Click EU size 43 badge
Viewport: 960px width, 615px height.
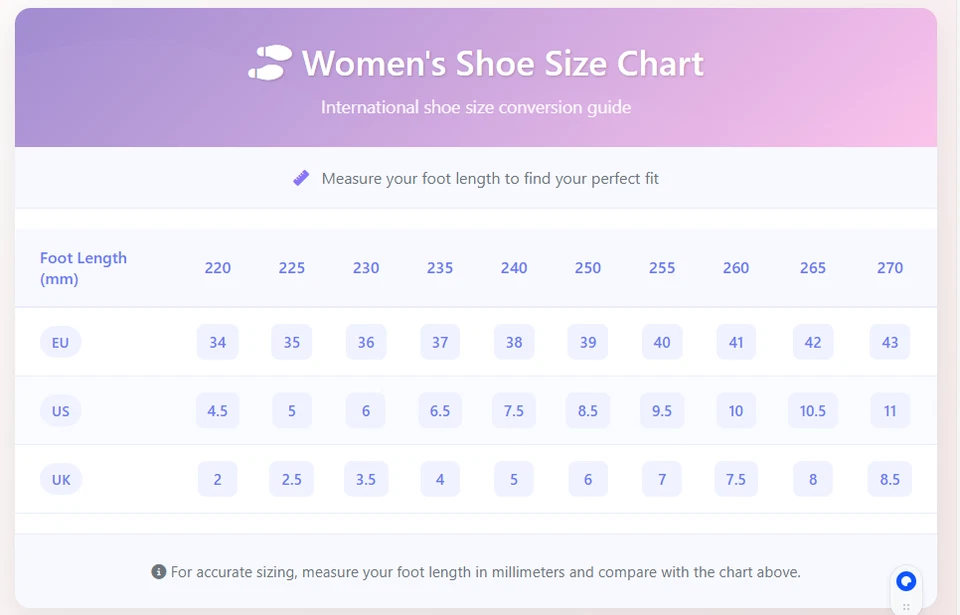click(890, 342)
